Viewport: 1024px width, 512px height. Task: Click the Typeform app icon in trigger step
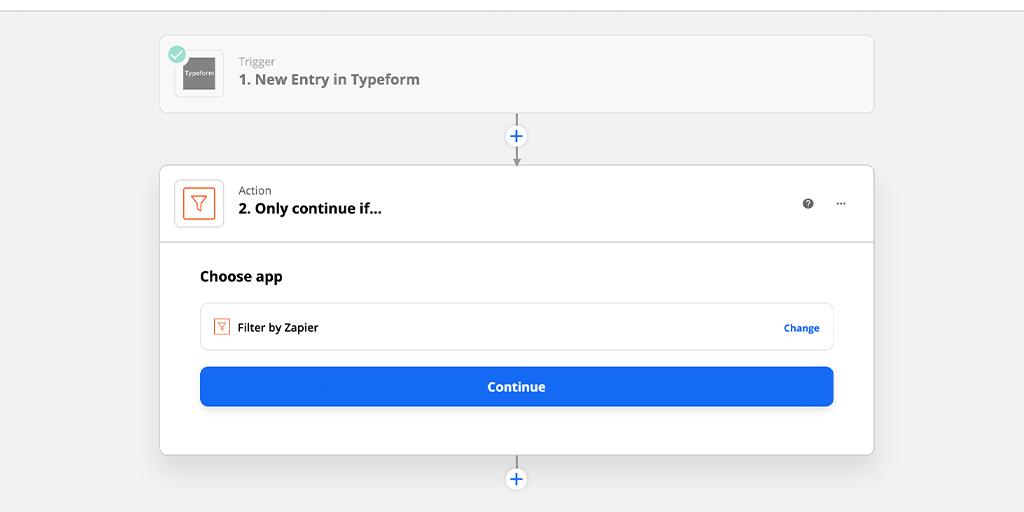tap(199, 74)
